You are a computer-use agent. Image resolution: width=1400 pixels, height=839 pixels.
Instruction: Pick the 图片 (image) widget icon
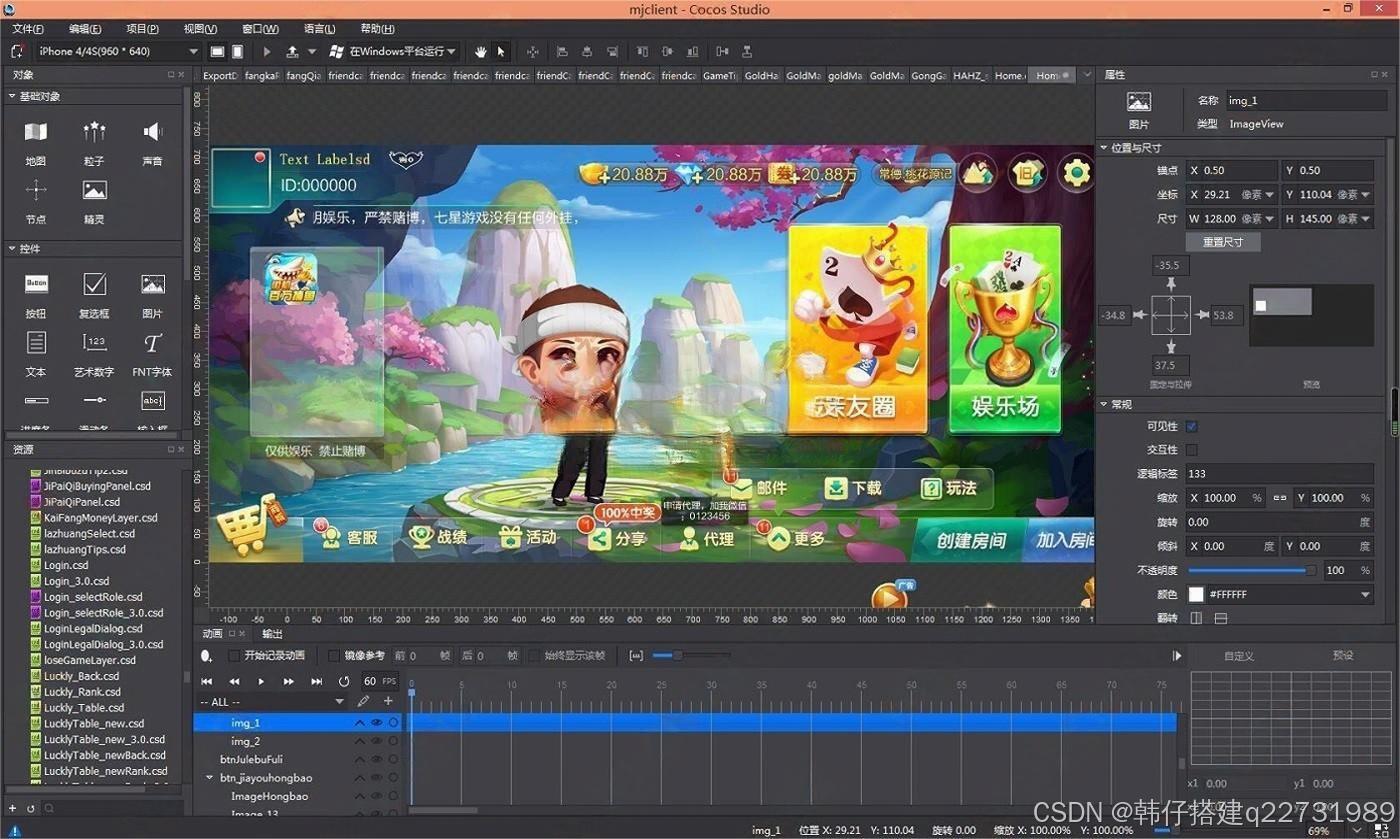[x=152, y=284]
